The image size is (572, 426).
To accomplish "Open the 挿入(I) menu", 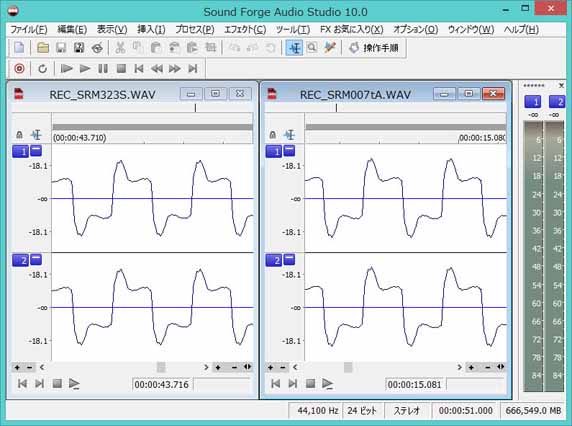I will pyautogui.click(x=151, y=30).
